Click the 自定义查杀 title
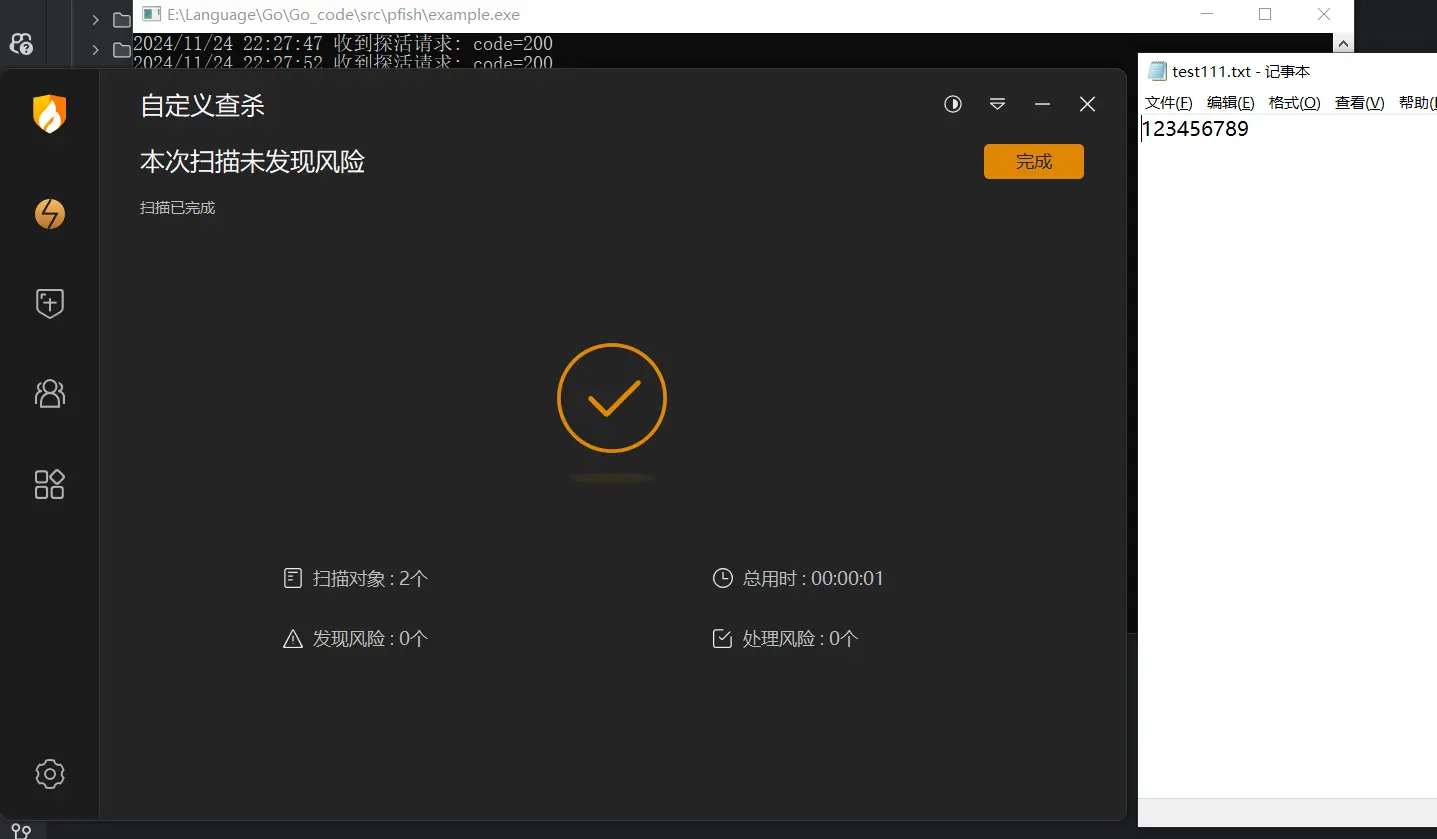This screenshot has width=1437, height=839. pyautogui.click(x=202, y=106)
